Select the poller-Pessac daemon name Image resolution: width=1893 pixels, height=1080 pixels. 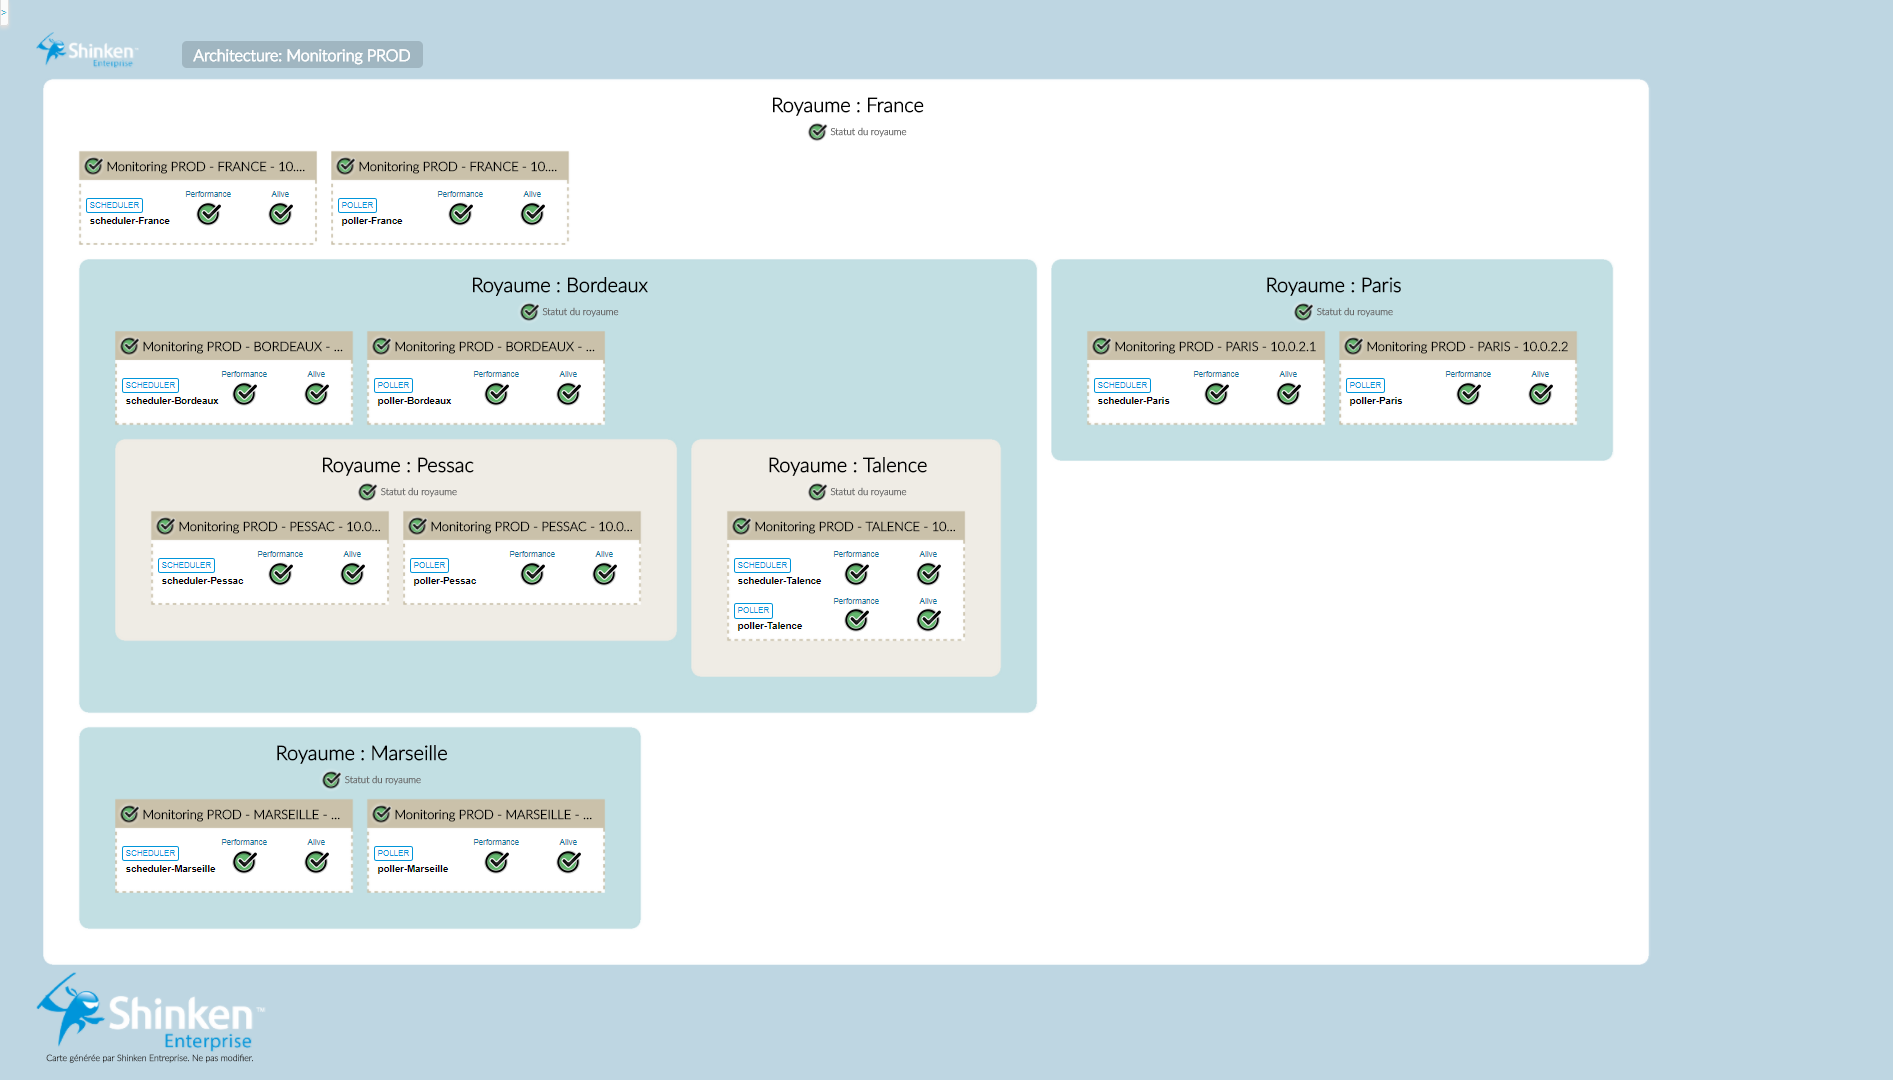tap(444, 581)
